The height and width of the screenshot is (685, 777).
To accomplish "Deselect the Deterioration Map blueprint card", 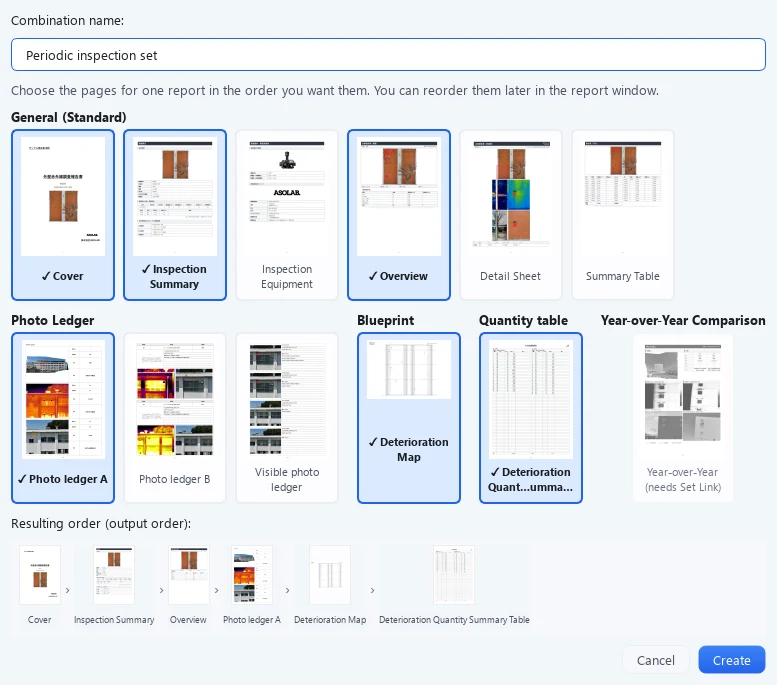I will pos(409,418).
